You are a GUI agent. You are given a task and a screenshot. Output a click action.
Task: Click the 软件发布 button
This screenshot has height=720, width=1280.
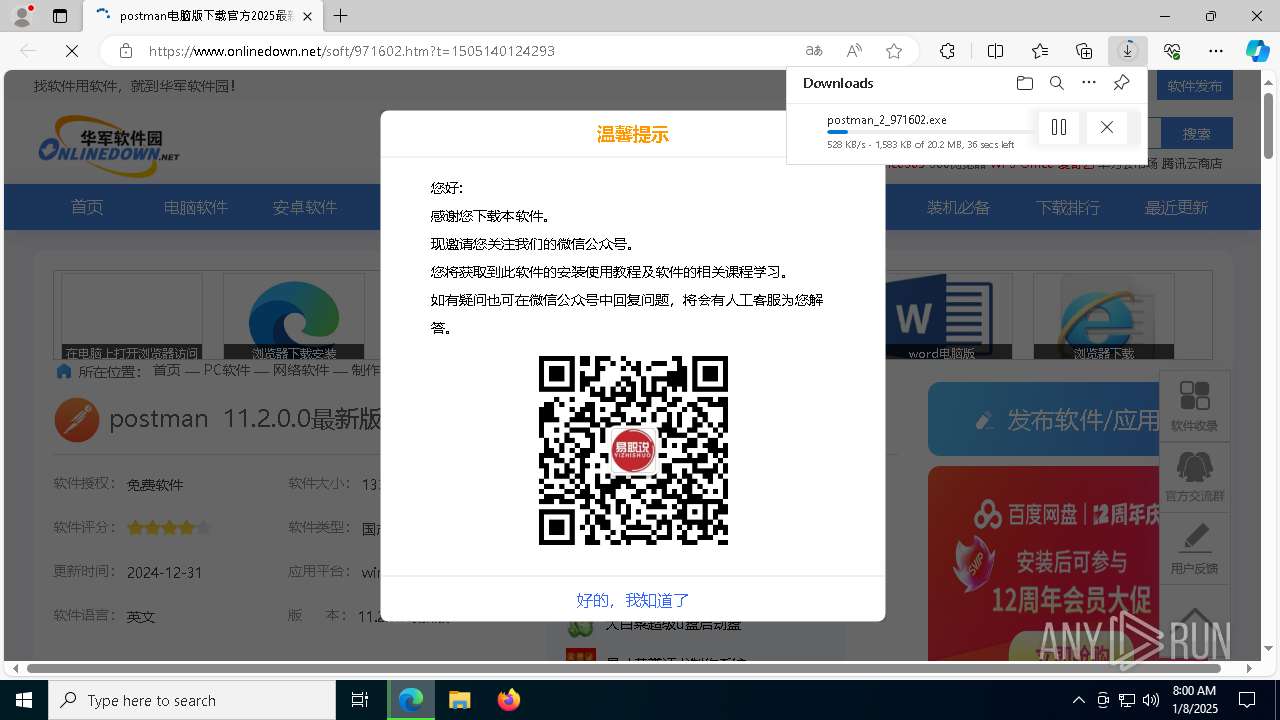pyautogui.click(x=1195, y=86)
